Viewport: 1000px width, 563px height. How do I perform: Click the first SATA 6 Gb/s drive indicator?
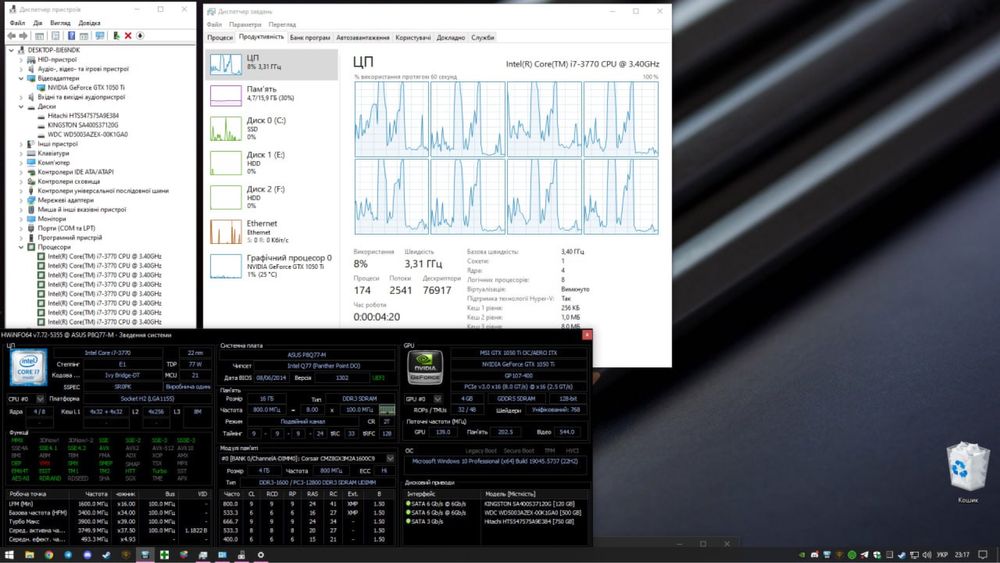point(408,504)
